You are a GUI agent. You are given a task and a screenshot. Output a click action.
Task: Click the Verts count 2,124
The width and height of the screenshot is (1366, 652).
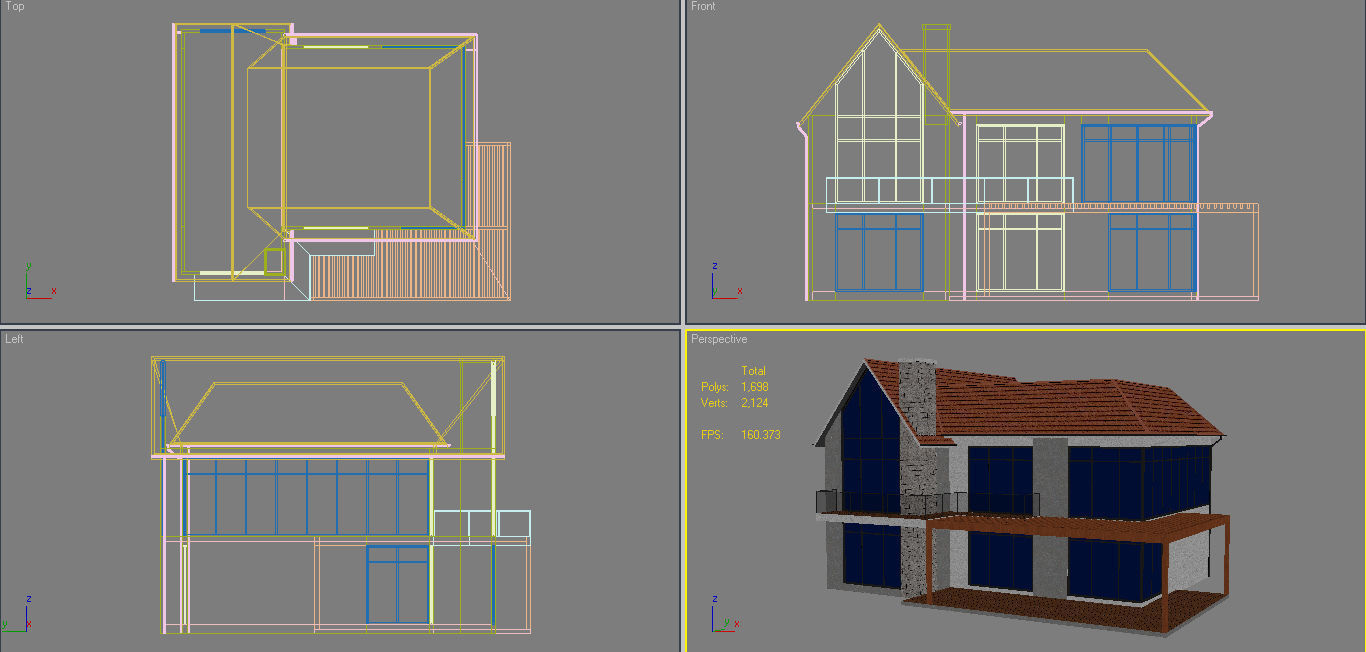(755, 403)
